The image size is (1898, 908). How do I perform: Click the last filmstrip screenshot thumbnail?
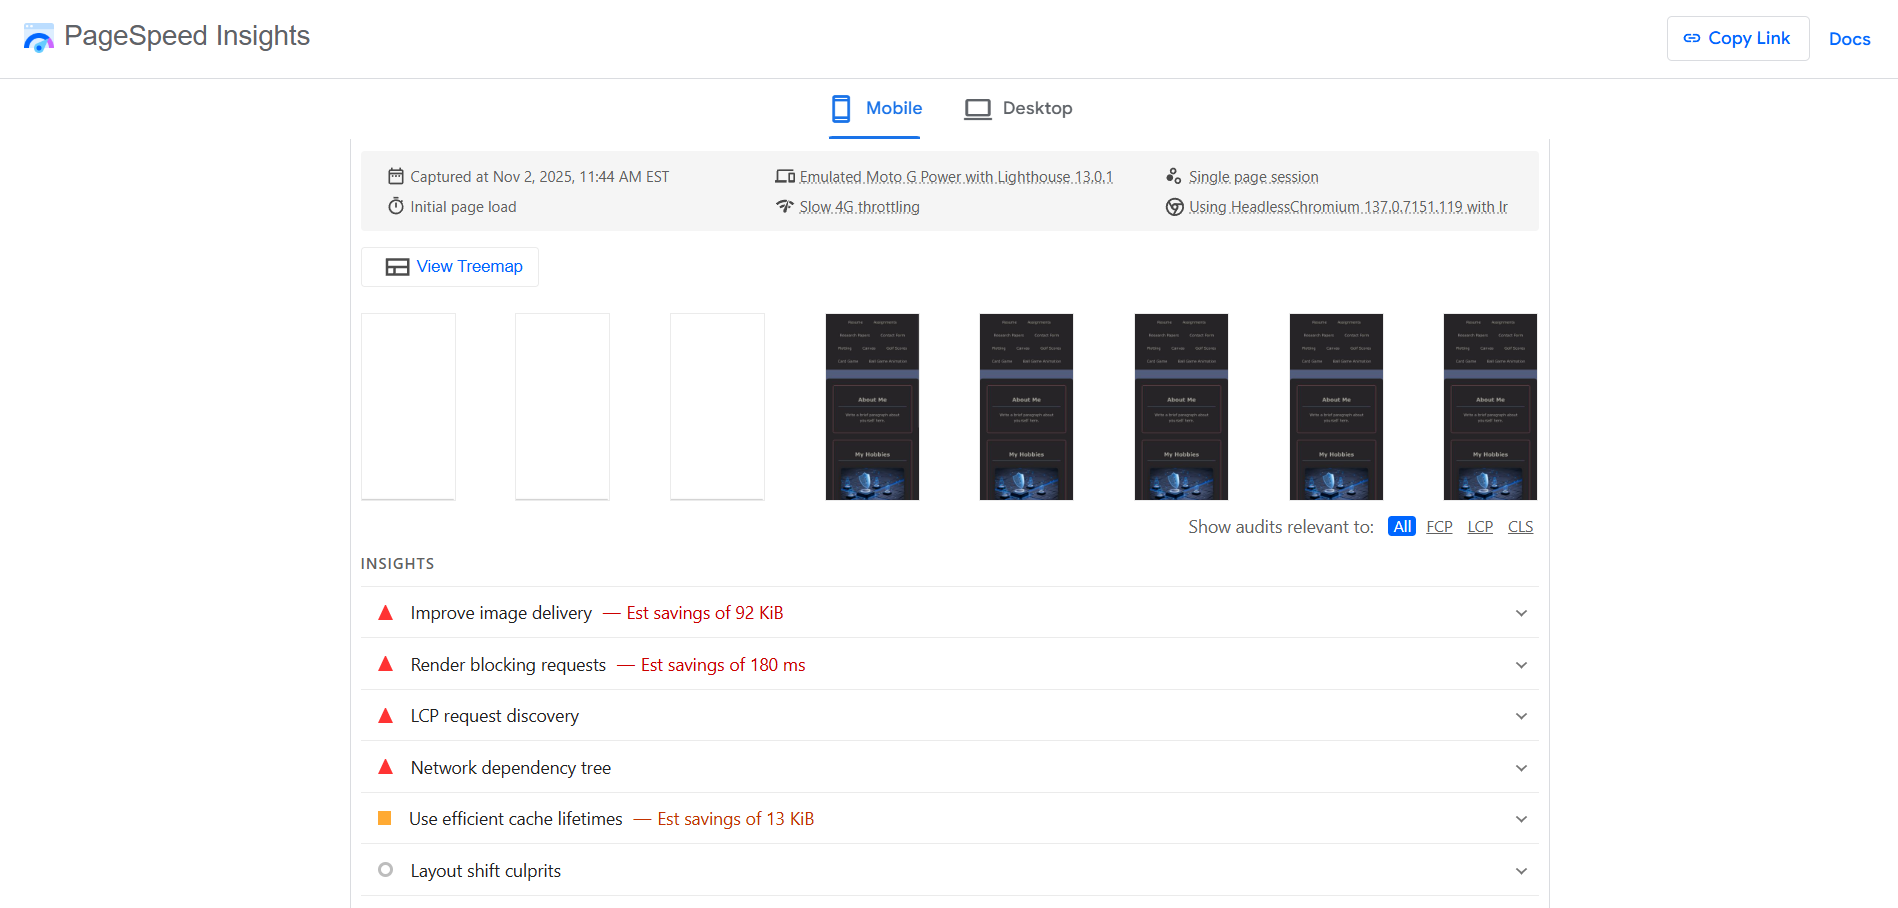click(x=1490, y=406)
